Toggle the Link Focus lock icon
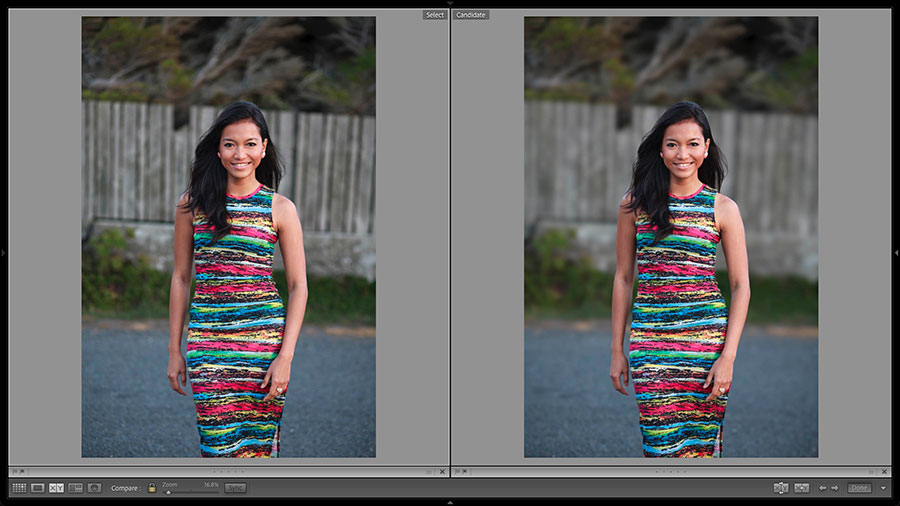Viewport: 900px width, 506px height. tap(152, 488)
